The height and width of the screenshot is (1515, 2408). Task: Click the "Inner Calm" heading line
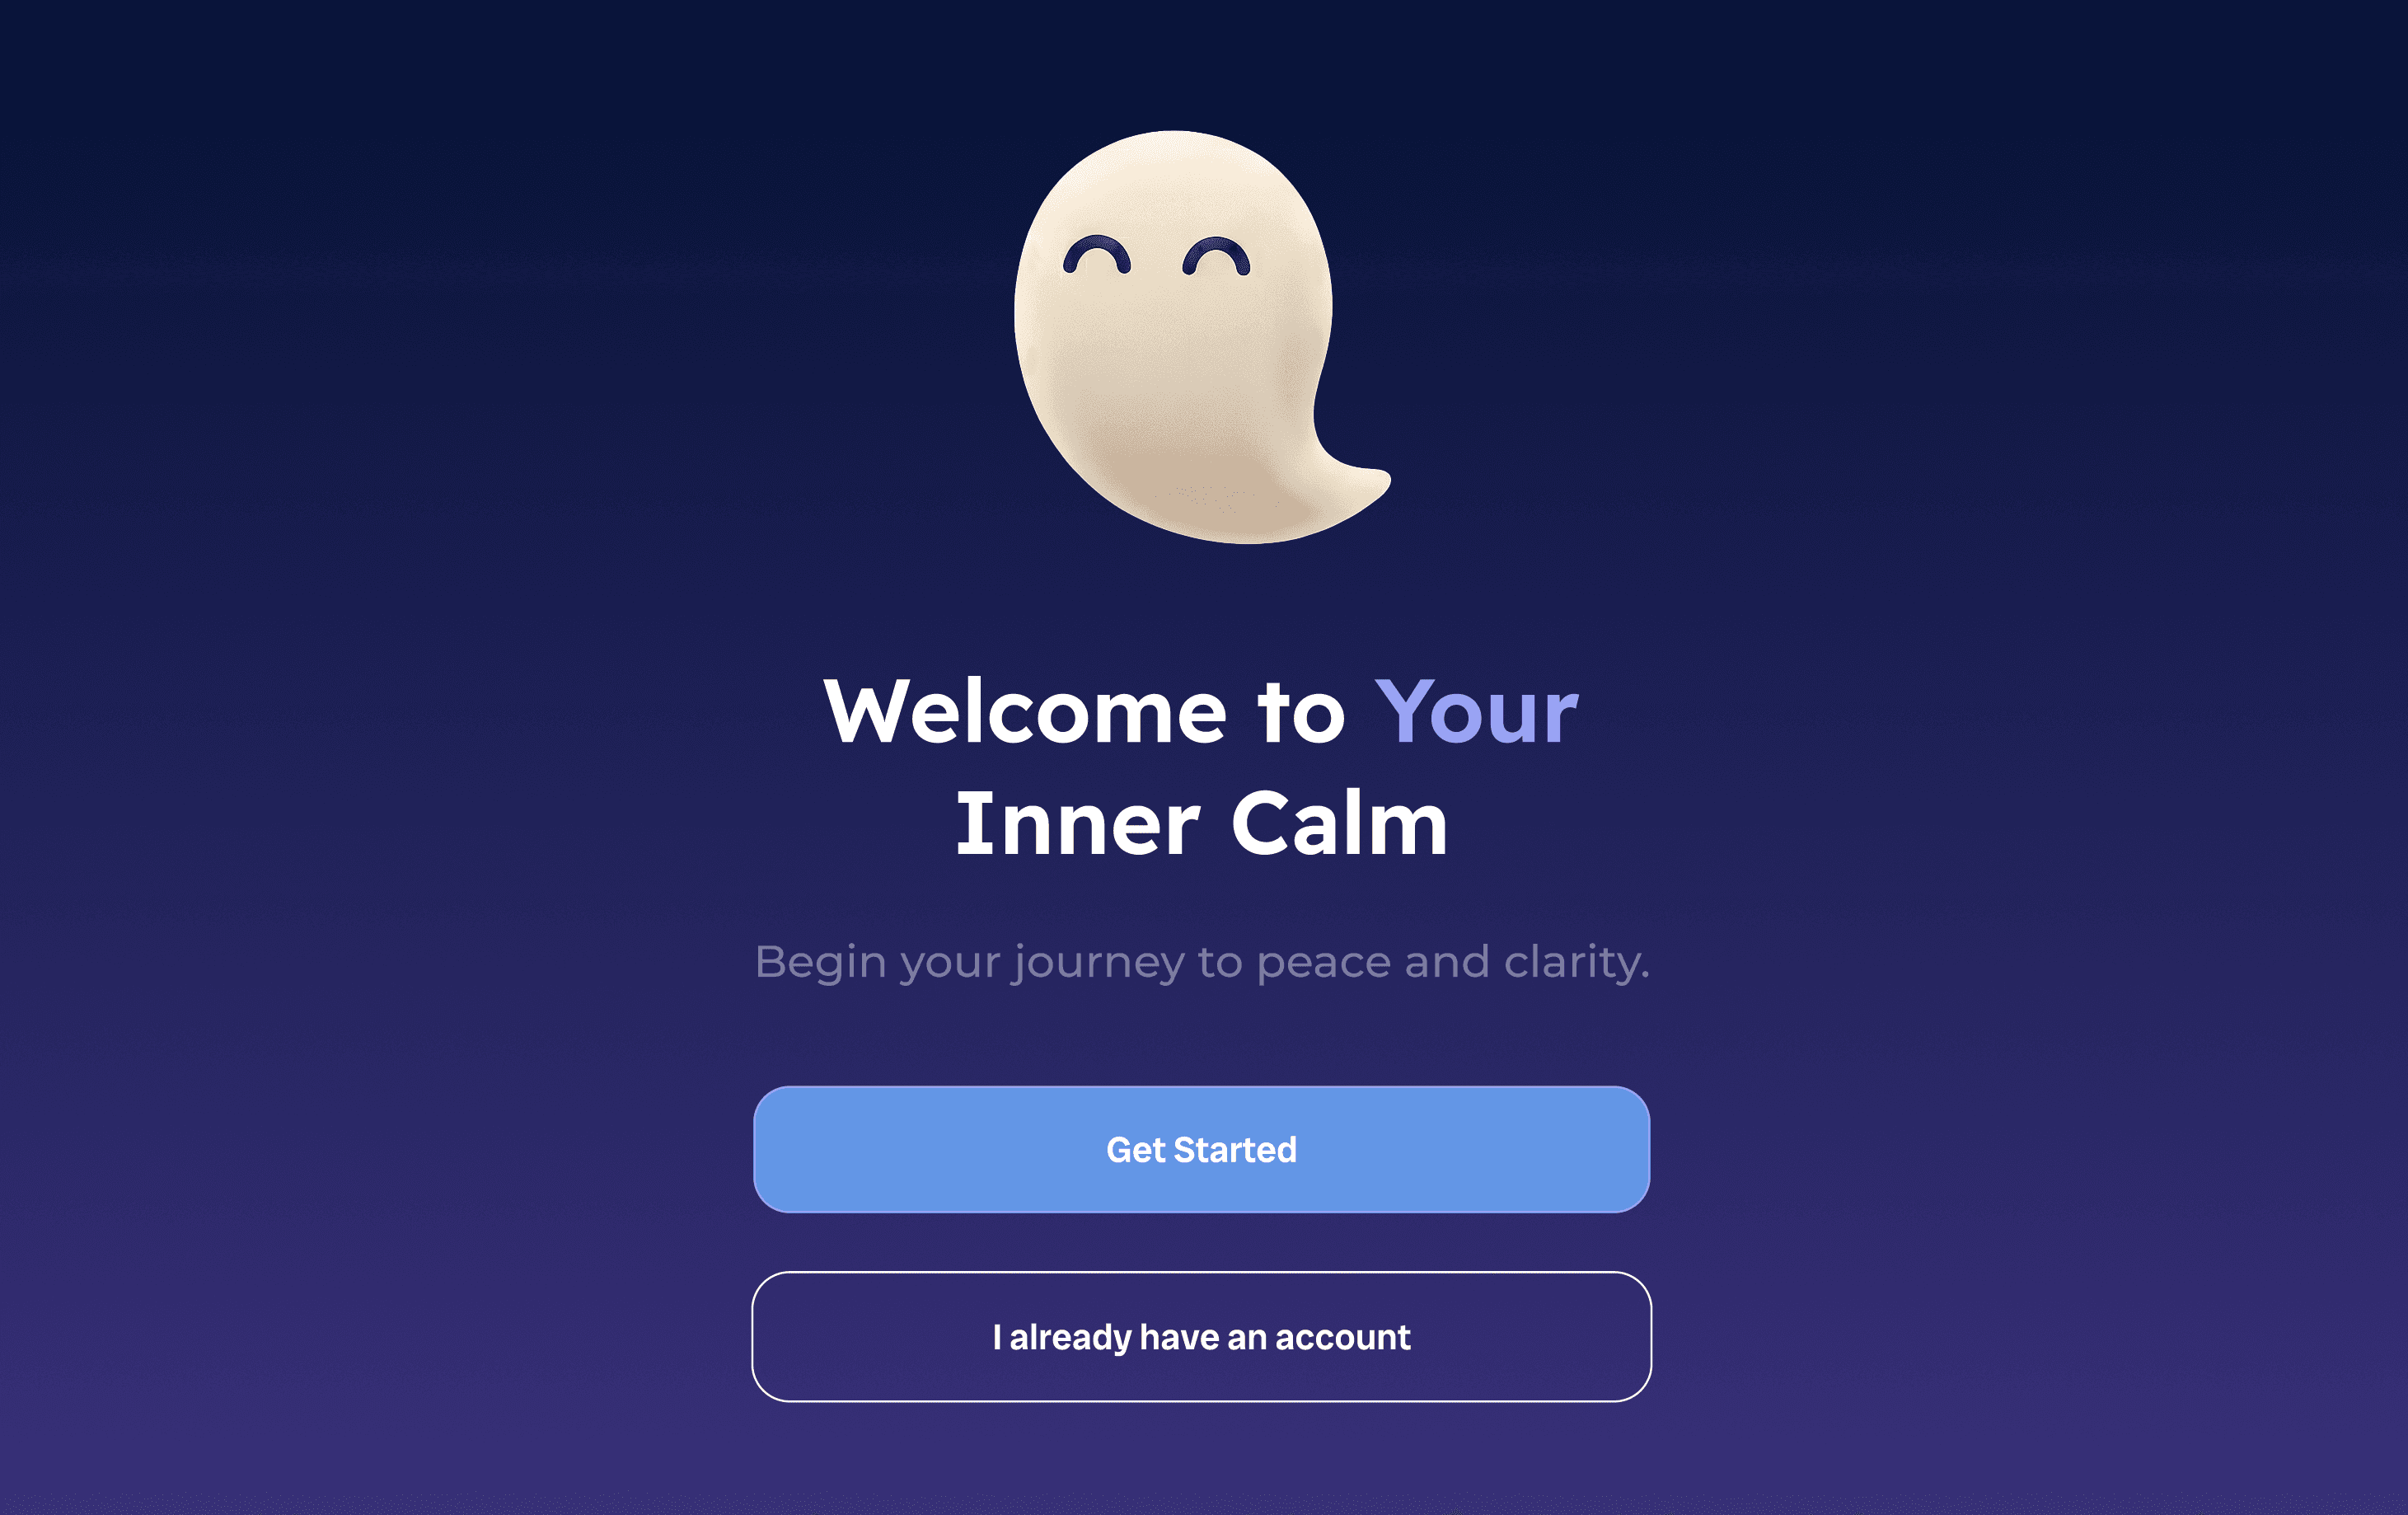pos(1202,824)
